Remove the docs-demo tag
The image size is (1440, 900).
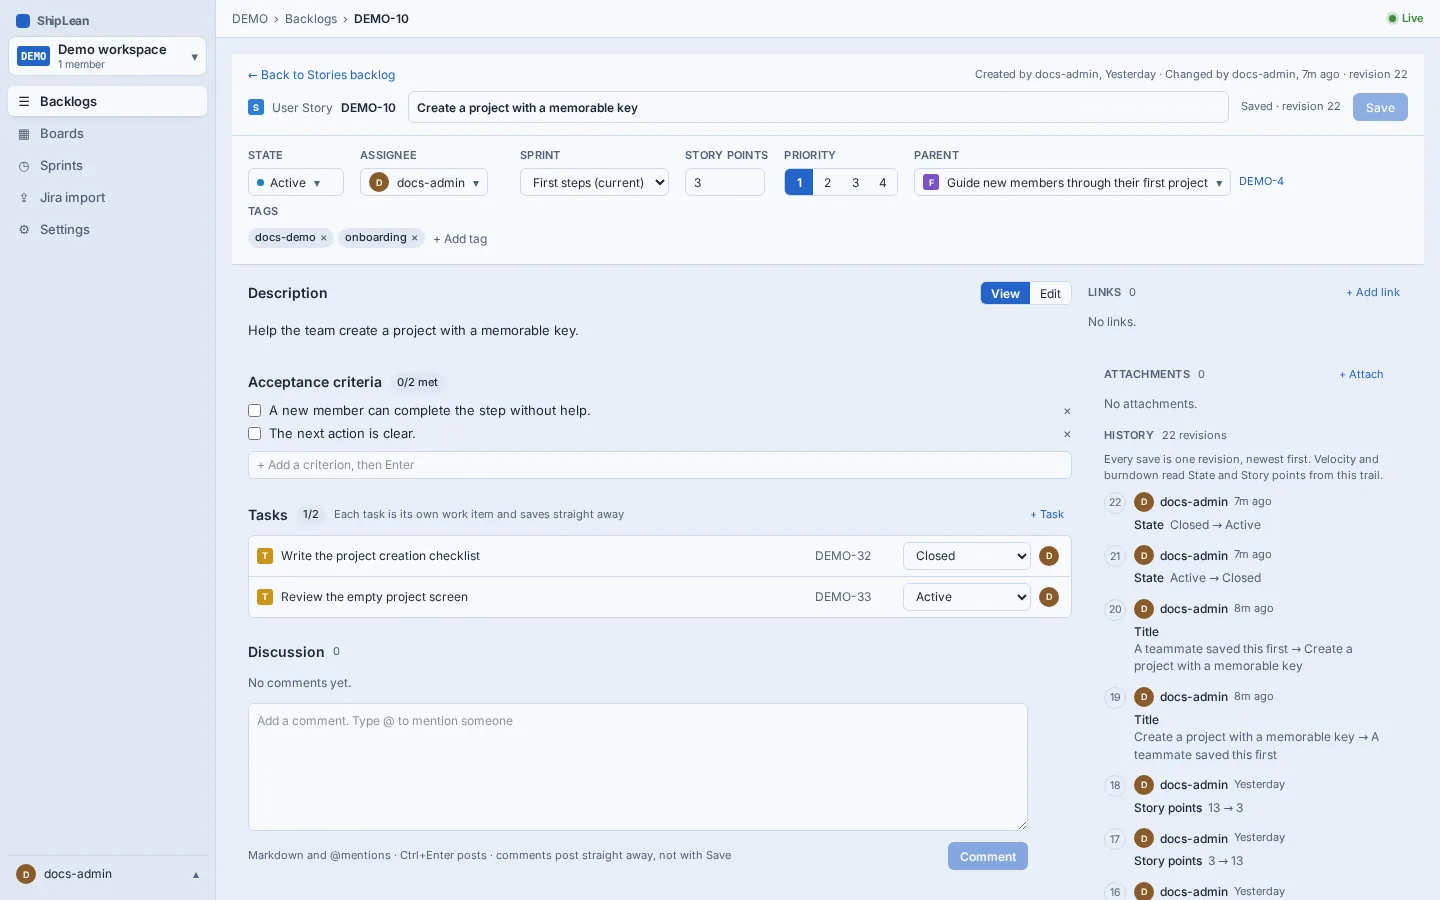point(324,238)
